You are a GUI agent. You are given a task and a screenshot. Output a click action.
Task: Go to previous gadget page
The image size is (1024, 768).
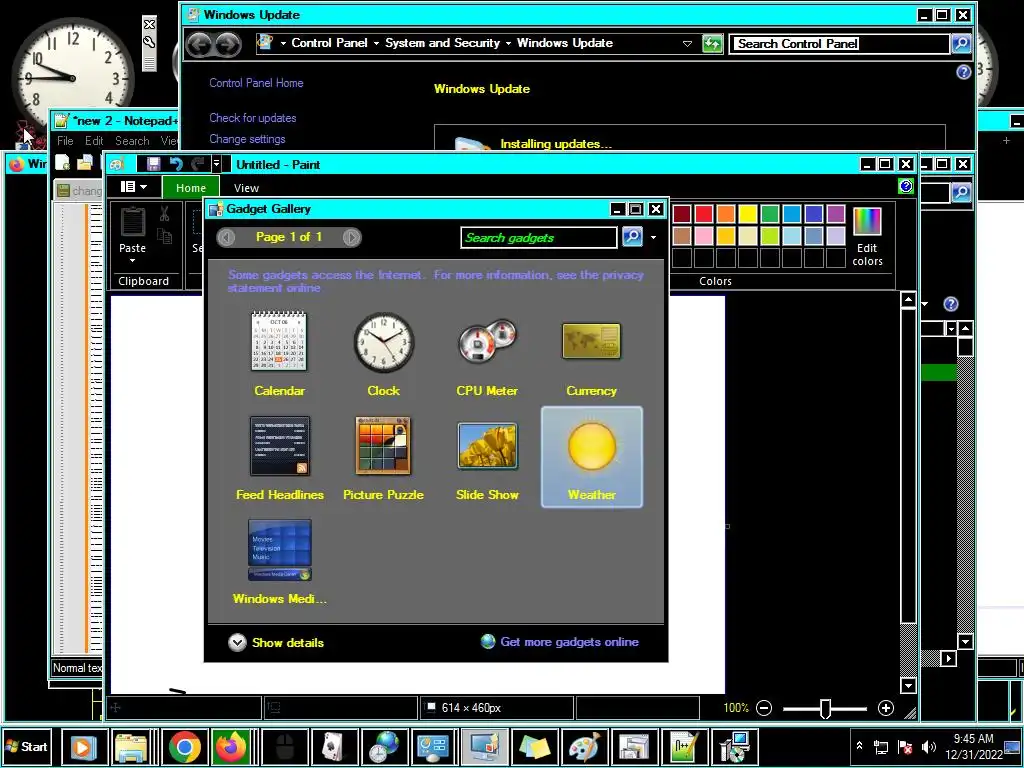pyautogui.click(x=226, y=237)
